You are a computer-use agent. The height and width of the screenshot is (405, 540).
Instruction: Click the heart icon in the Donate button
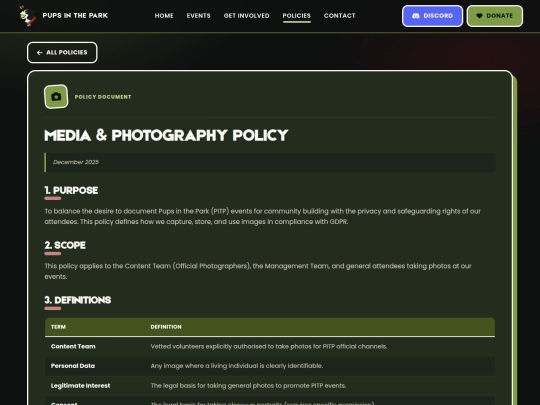pos(479,16)
